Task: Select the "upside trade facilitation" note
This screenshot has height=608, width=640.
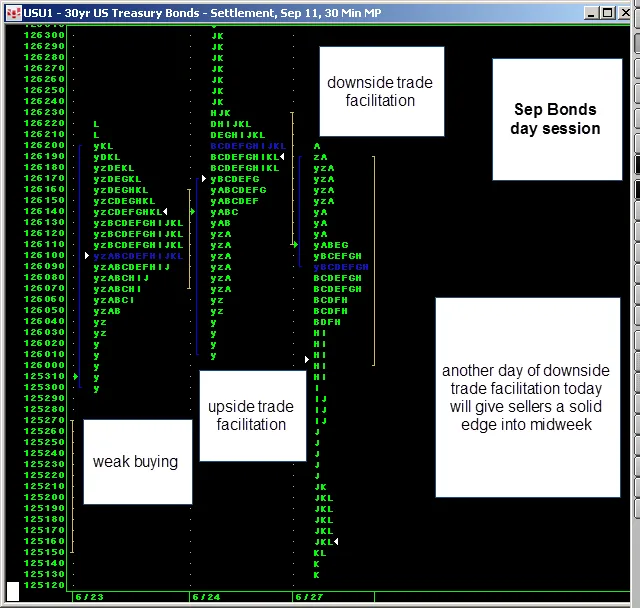Action: click(251, 415)
